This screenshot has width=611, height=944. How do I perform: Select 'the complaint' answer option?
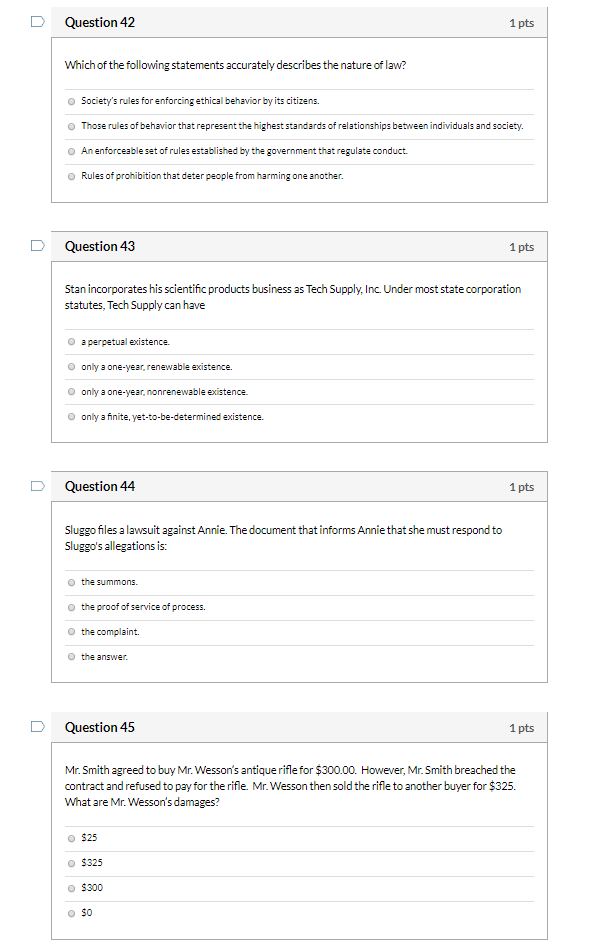click(71, 631)
